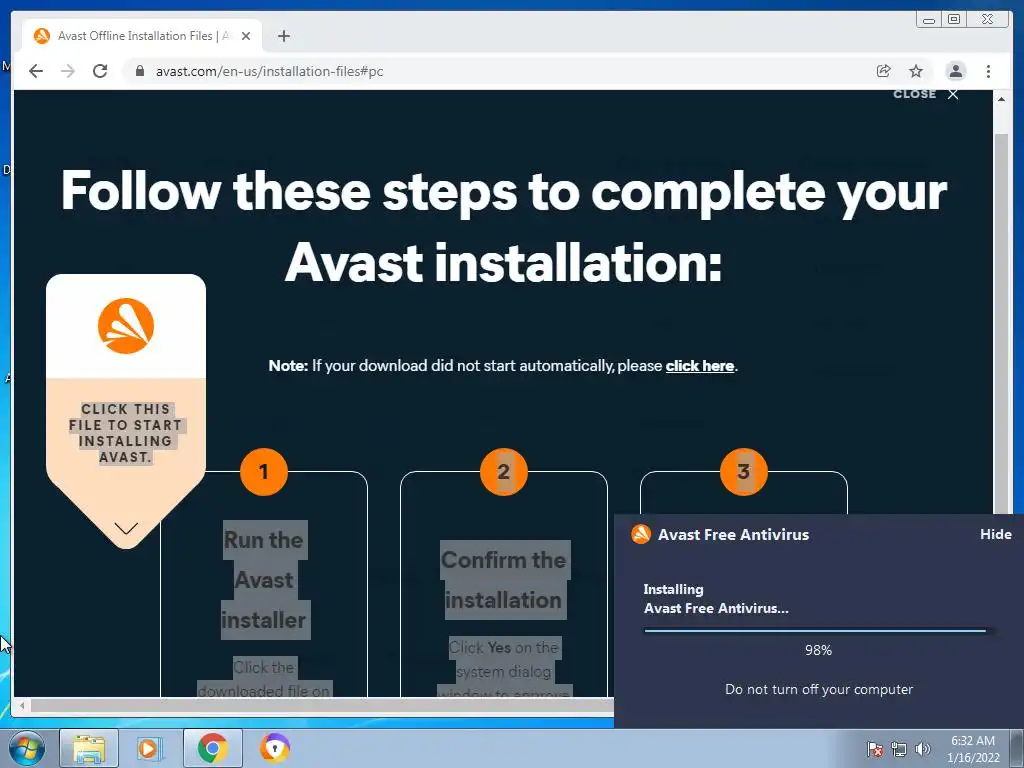Click the horizontal scrollbar left arrow
Screen dimensions: 1024x768
22,705
